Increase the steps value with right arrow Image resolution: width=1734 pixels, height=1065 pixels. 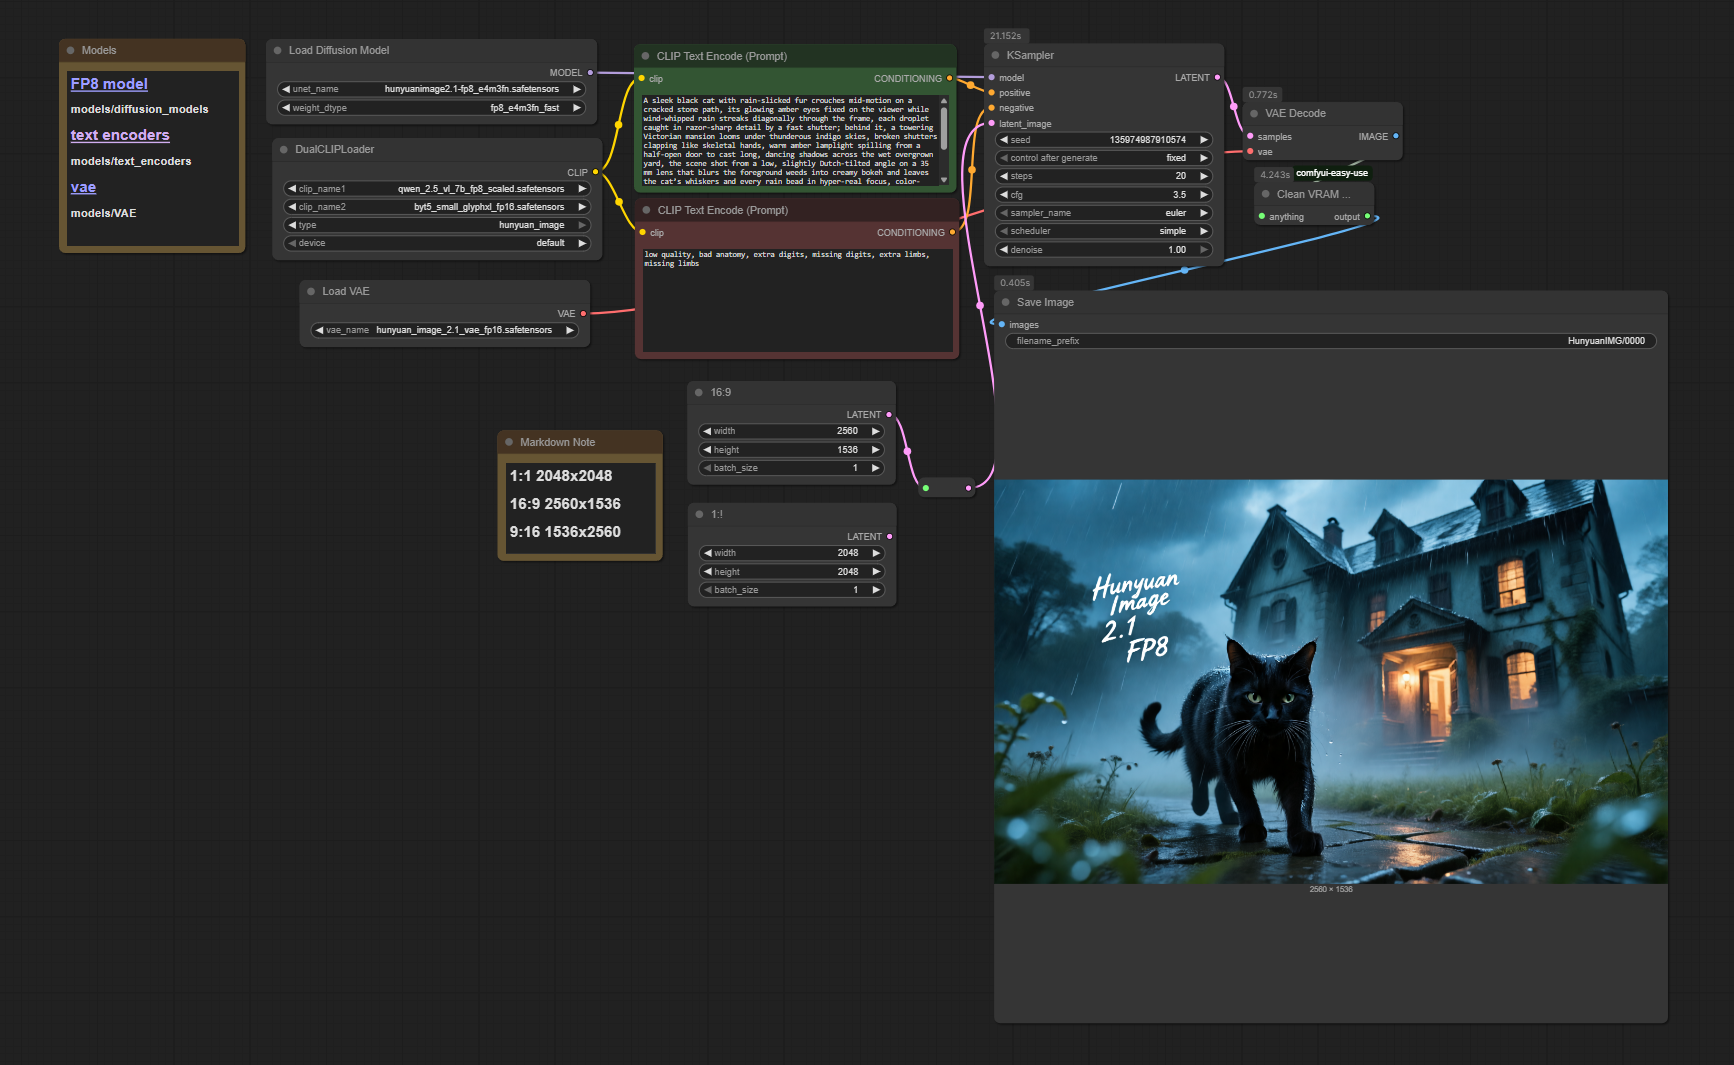pyautogui.click(x=1204, y=176)
